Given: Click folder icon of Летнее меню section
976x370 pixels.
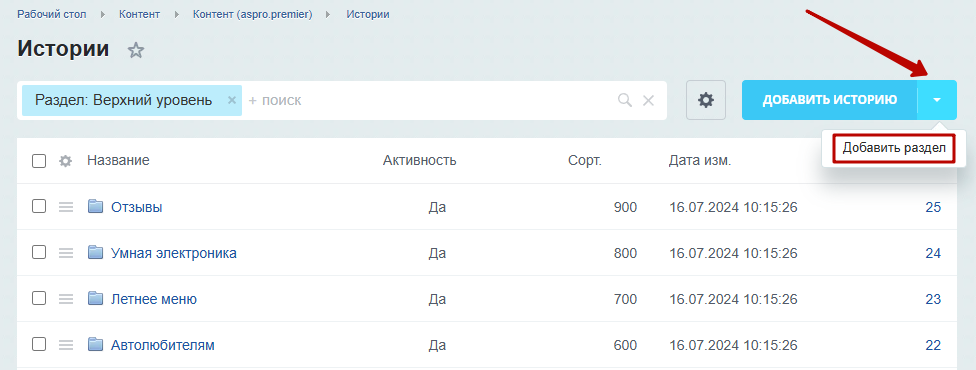Looking at the screenshot, I should [x=95, y=298].
